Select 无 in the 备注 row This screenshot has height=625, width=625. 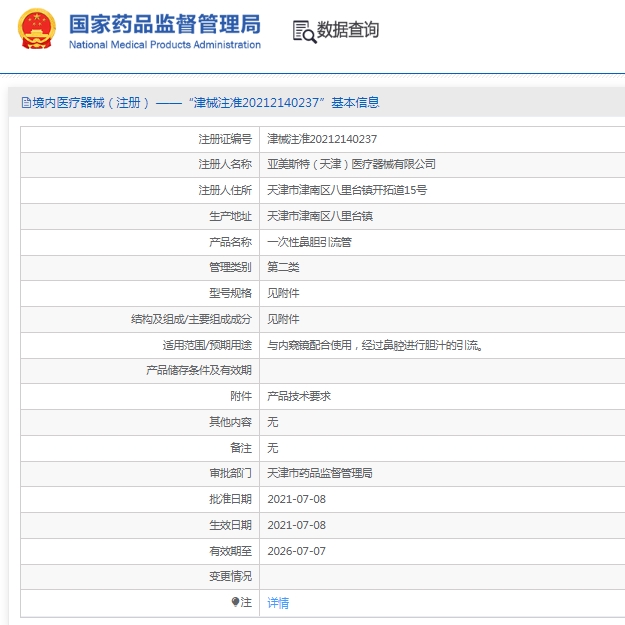tap(273, 448)
